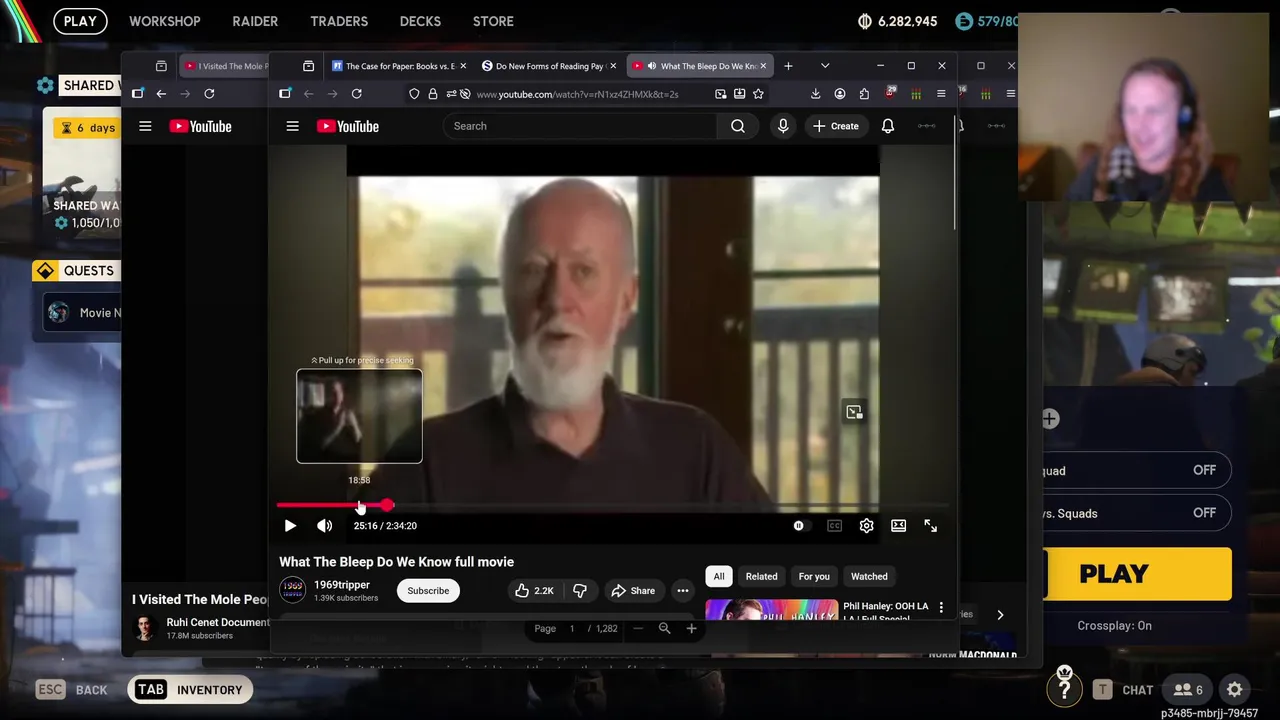The image size is (1280, 720).
Task: Click the YouTube logo in the front window
Action: (x=348, y=126)
